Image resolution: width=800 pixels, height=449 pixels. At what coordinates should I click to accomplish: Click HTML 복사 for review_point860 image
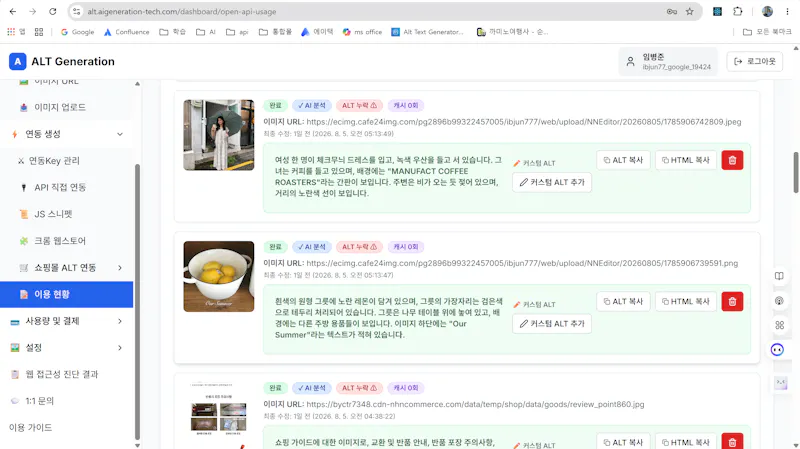[x=686, y=442]
